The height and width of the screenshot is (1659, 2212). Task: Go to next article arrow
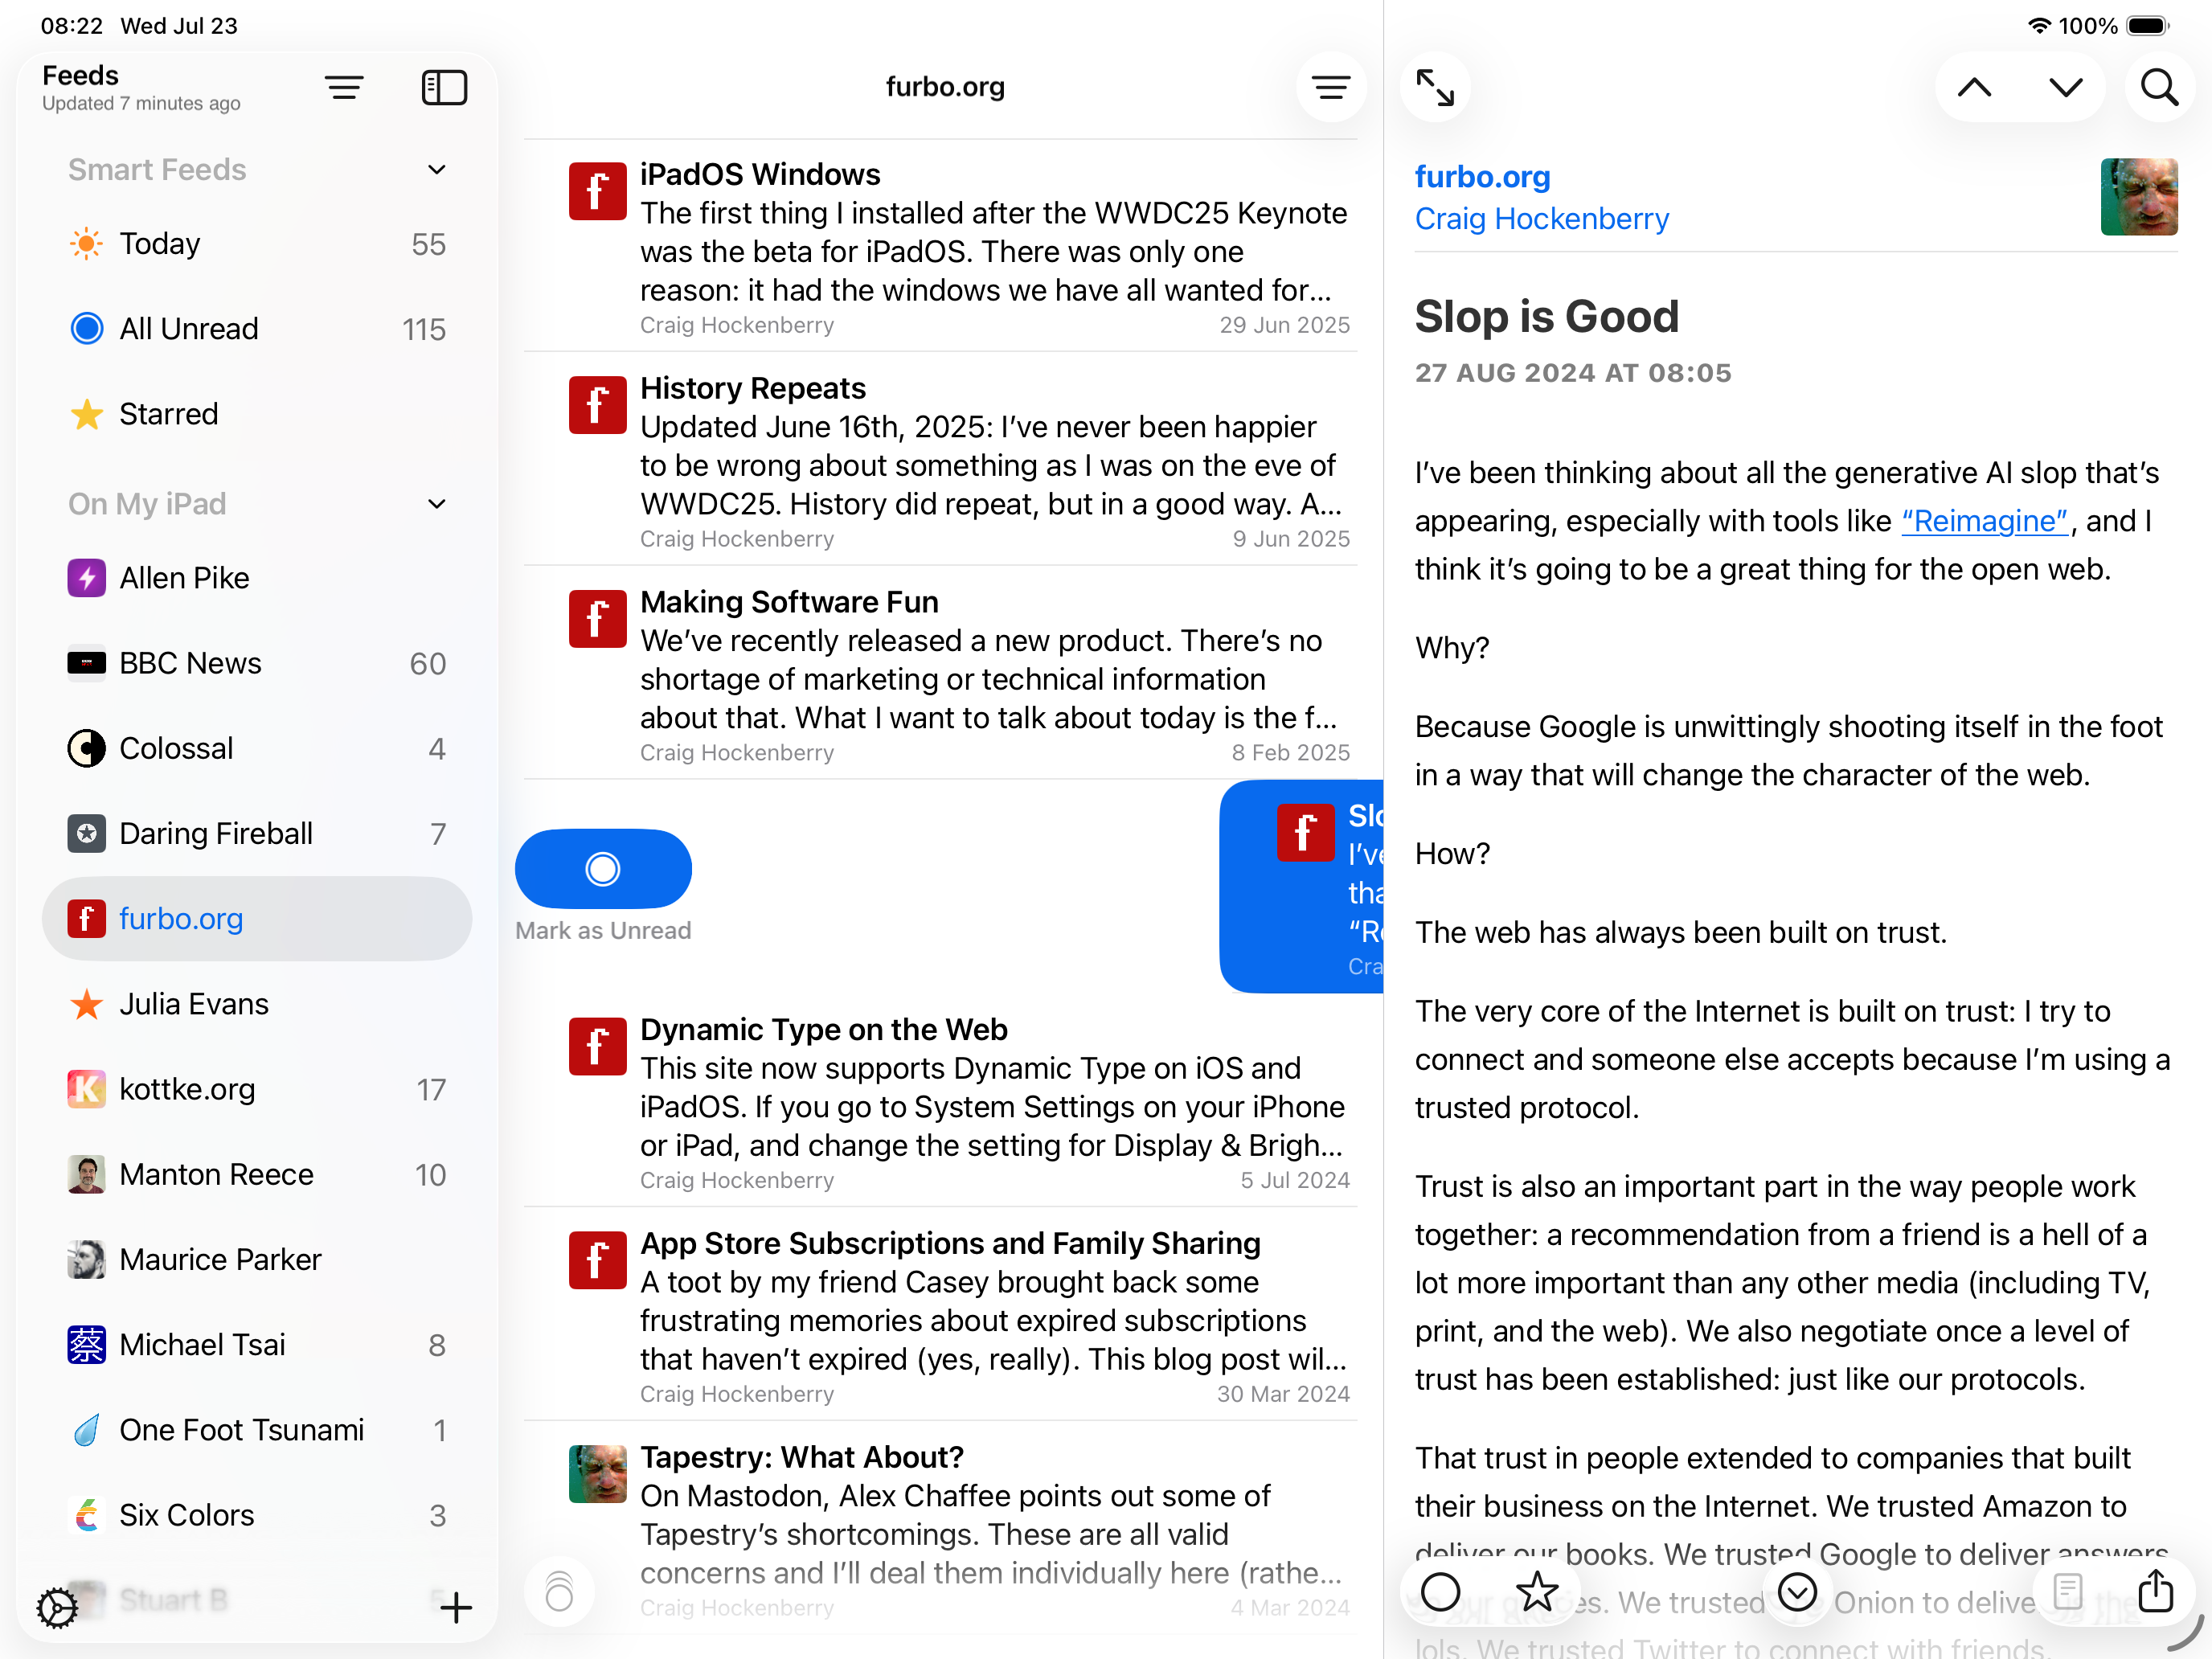click(2065, 88)
